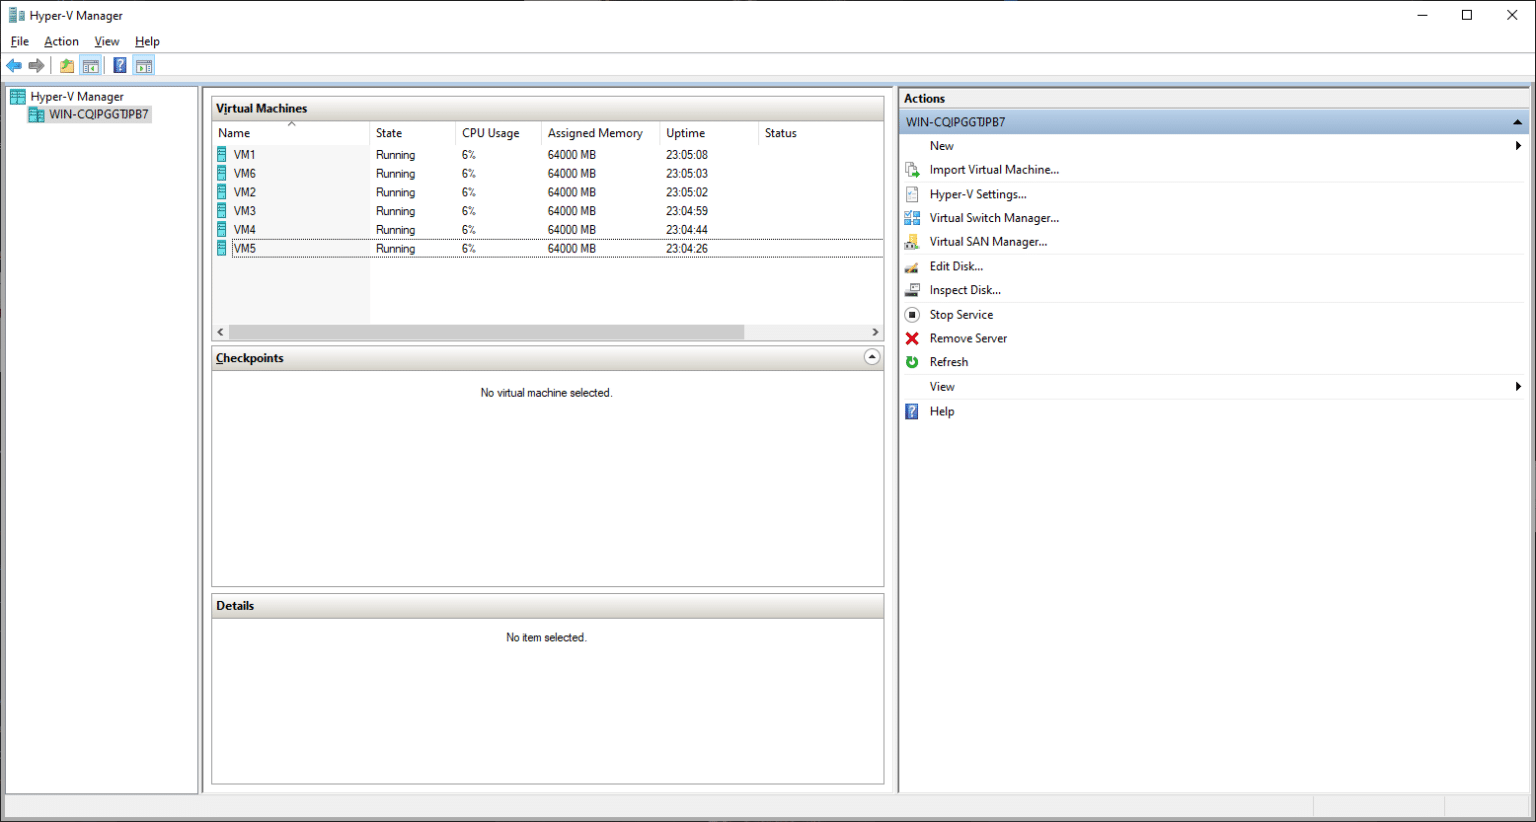The image size is (1536, 822).
Task: Select the VM6 row name
Action: click(x=245, y=173)
